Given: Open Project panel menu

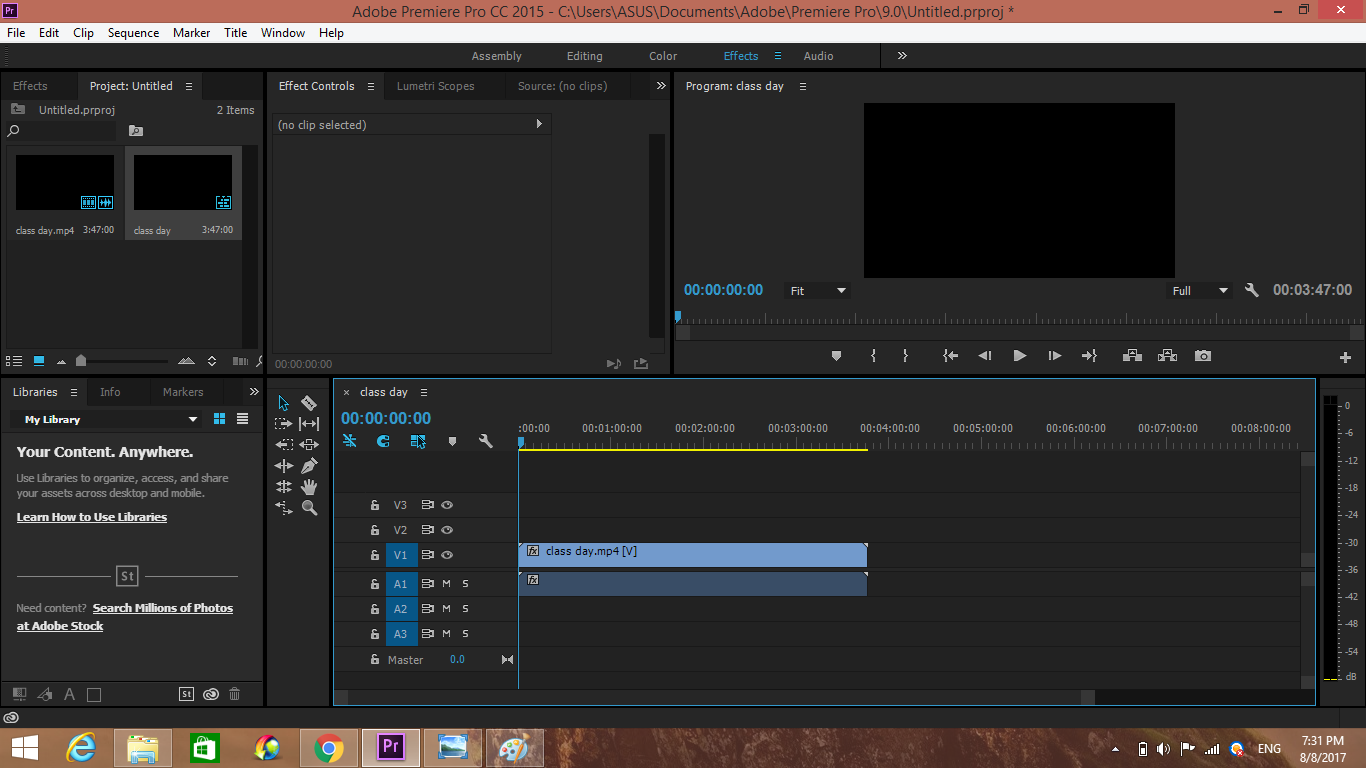Looking at the screenshot, I should [x=188, y=86].
